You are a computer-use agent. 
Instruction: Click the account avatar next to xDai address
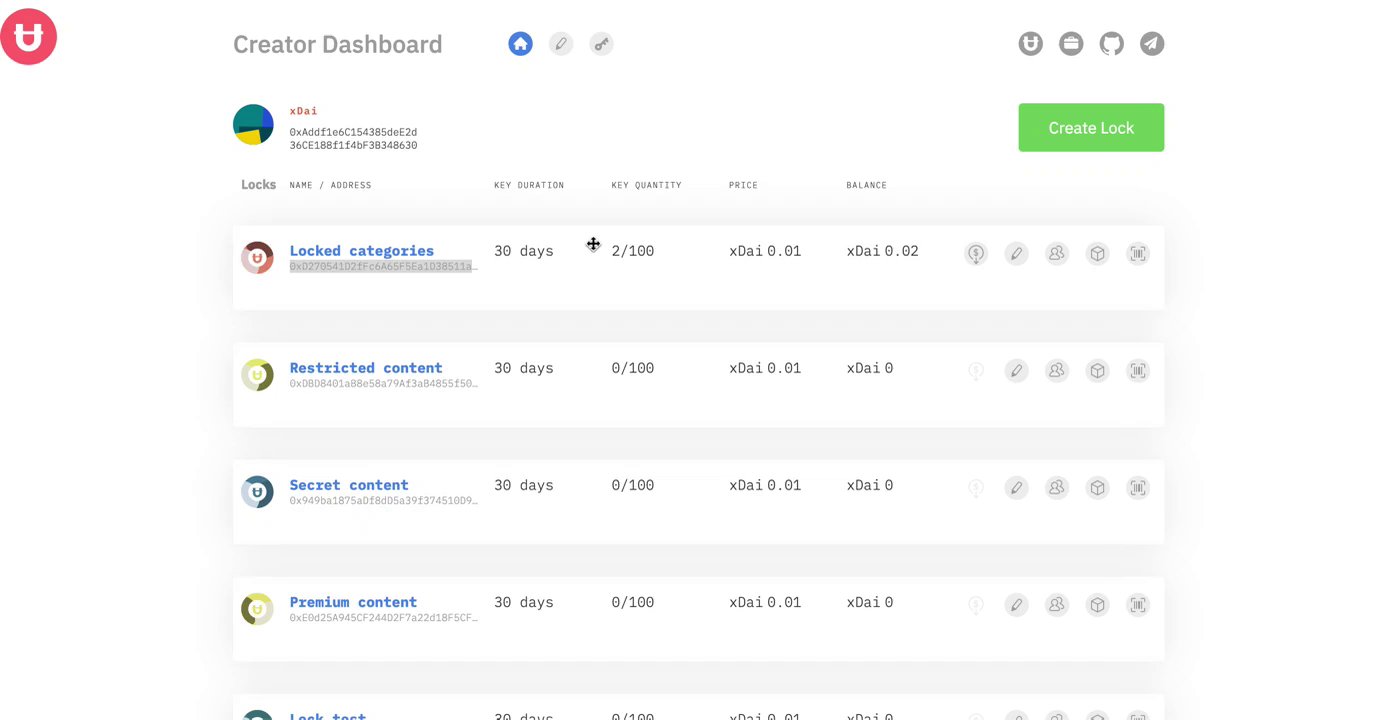253,125
